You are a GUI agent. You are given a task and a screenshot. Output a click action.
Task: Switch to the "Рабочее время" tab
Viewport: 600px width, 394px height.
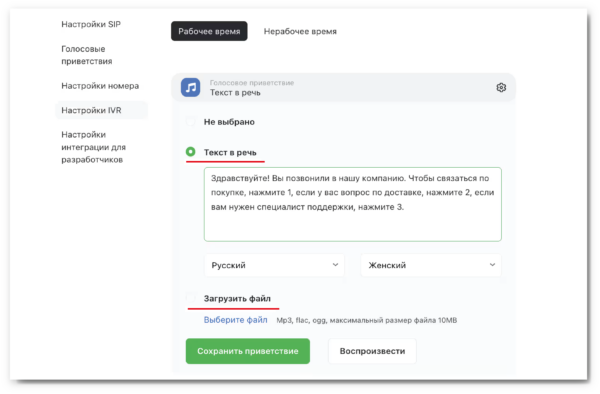click(x=209, y=31)
